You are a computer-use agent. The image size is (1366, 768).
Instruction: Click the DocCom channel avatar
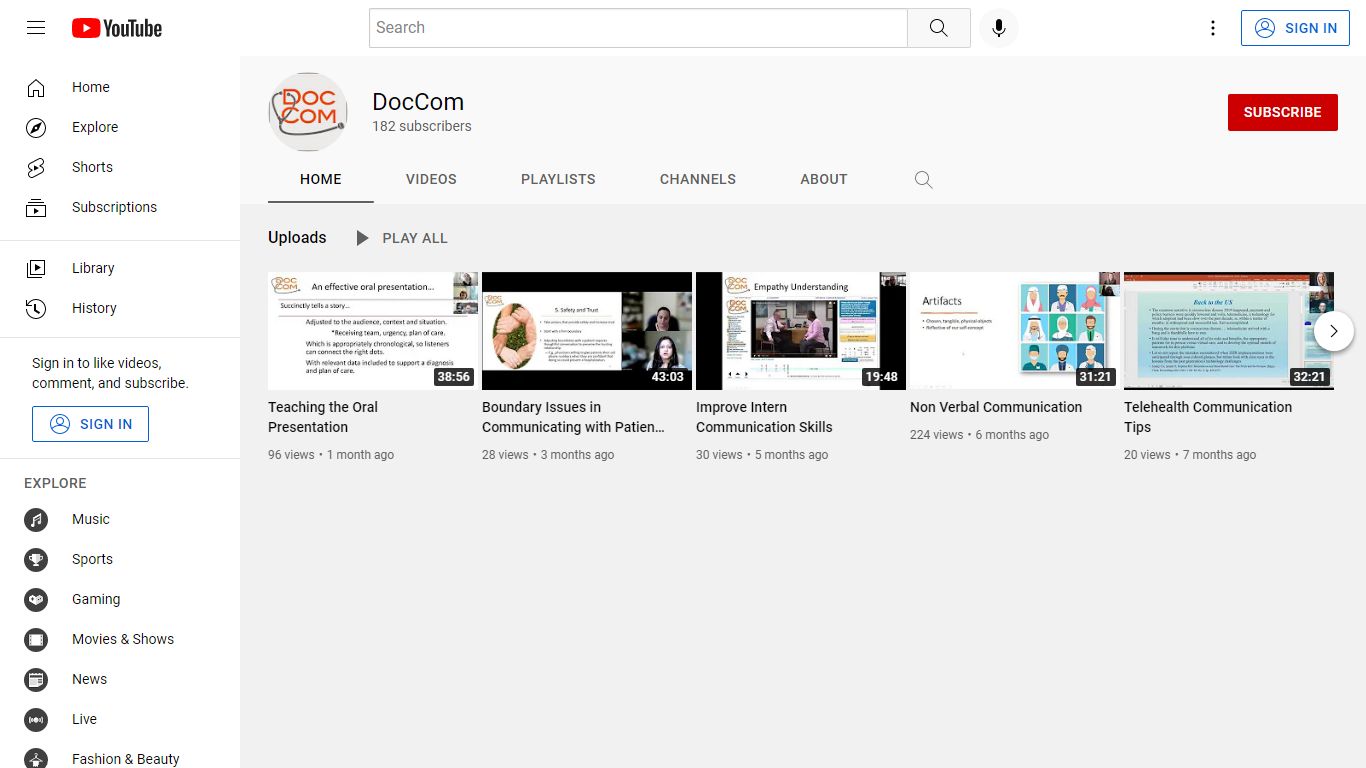click(x=308, y=112)
